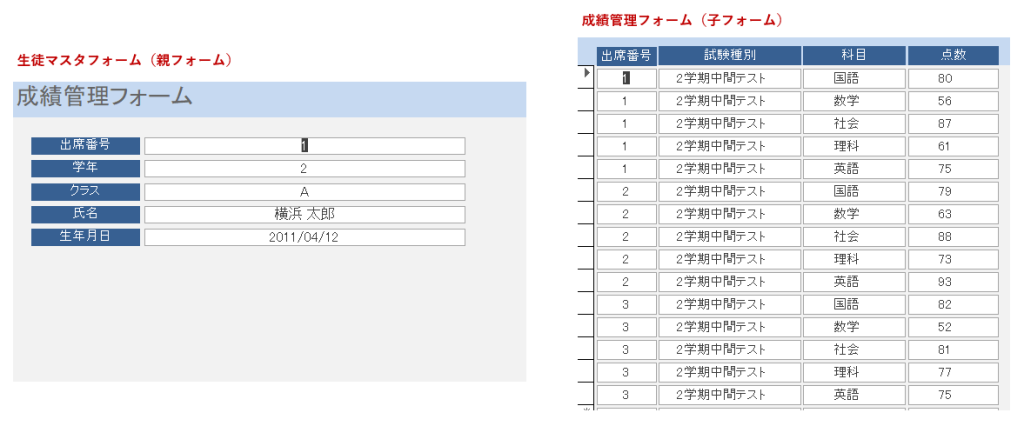Click the score cell showing 88
The width and height of the screenshot is (1024, 426).
click(x=953, y=237)
